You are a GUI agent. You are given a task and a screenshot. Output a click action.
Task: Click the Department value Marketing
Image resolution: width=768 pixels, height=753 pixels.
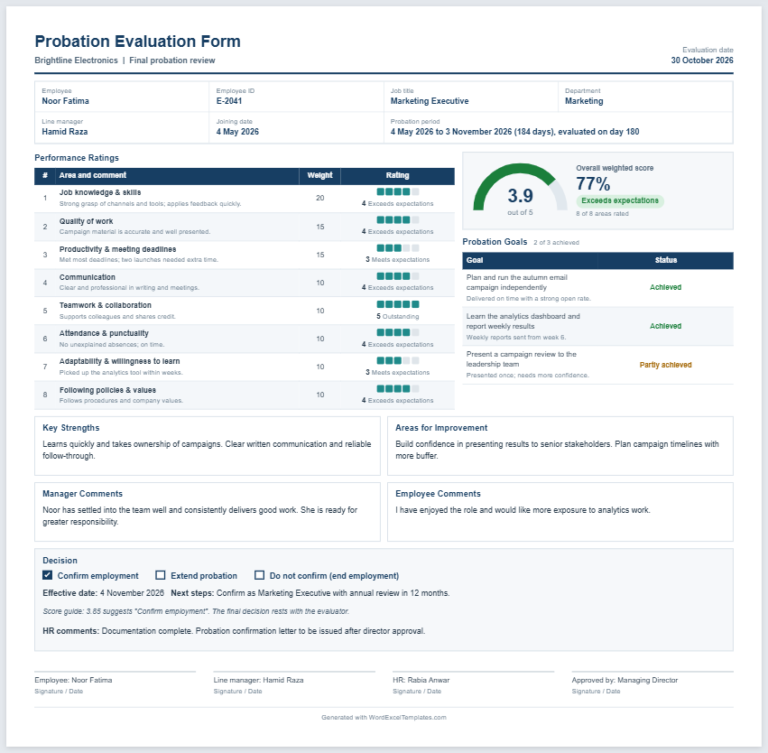pyautogui.click(x=584, y=101)
